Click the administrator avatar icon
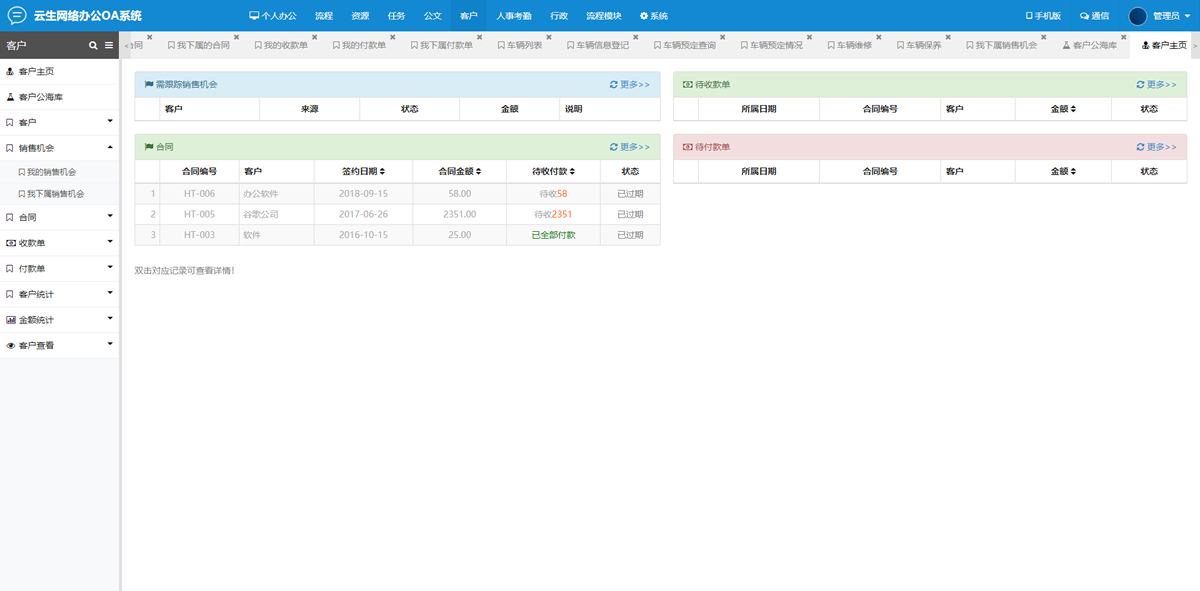The width and height of the screenshot is (1200, 591). (x=1138, y=15)
